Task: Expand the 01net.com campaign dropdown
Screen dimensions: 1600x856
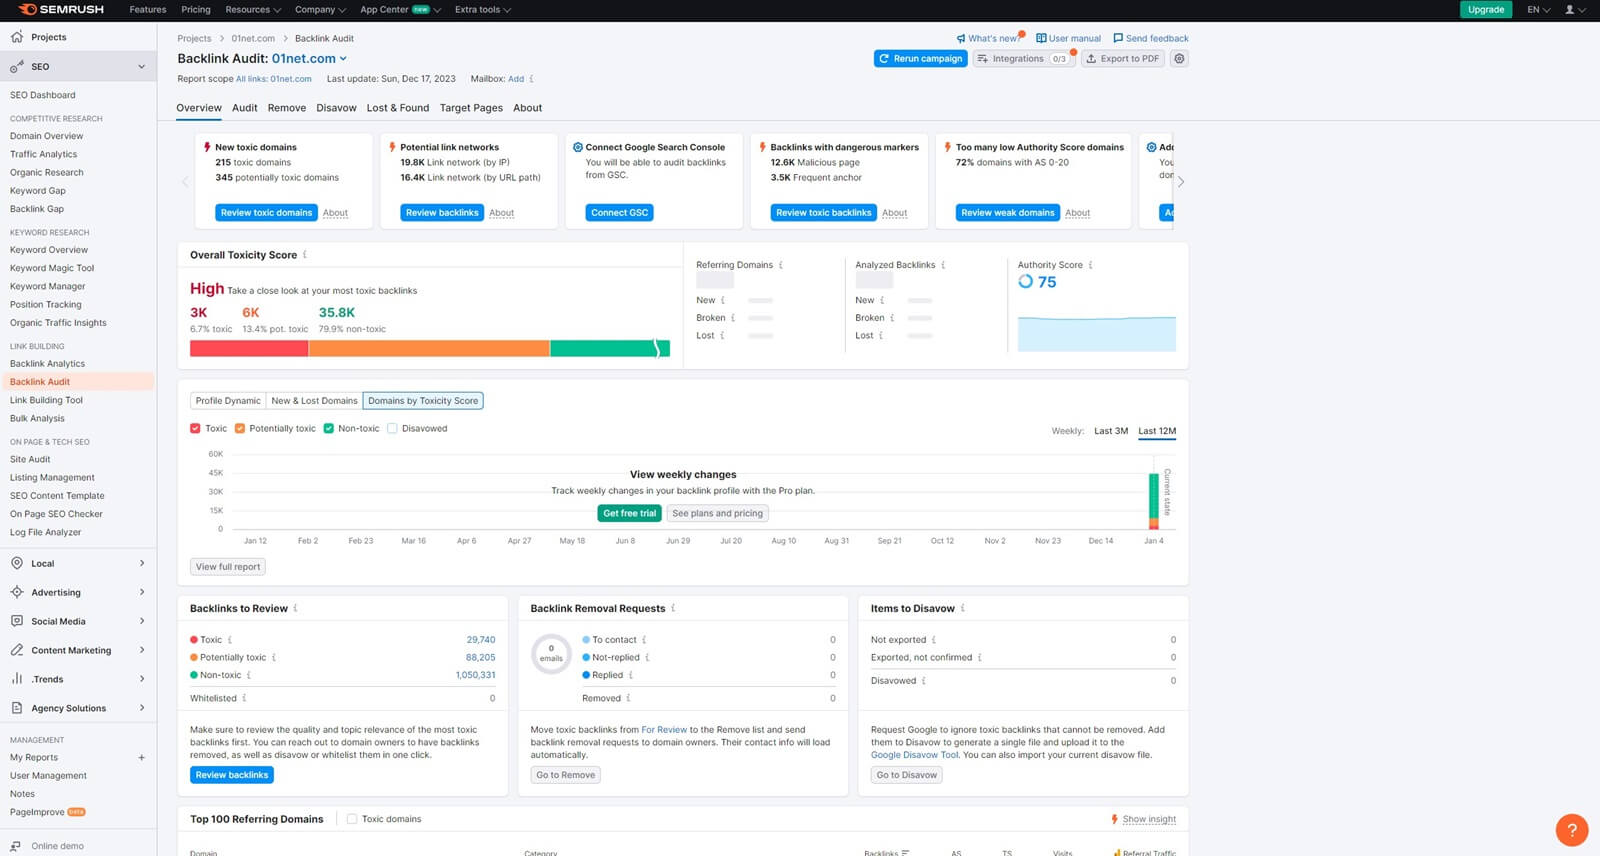Action: coord(343,59)
